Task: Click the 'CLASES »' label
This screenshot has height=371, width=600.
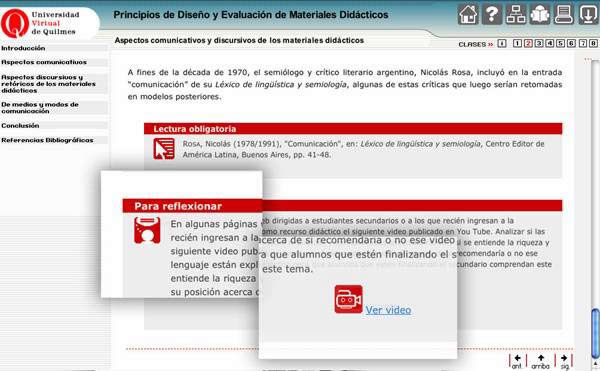Action: tap(476, 44)
